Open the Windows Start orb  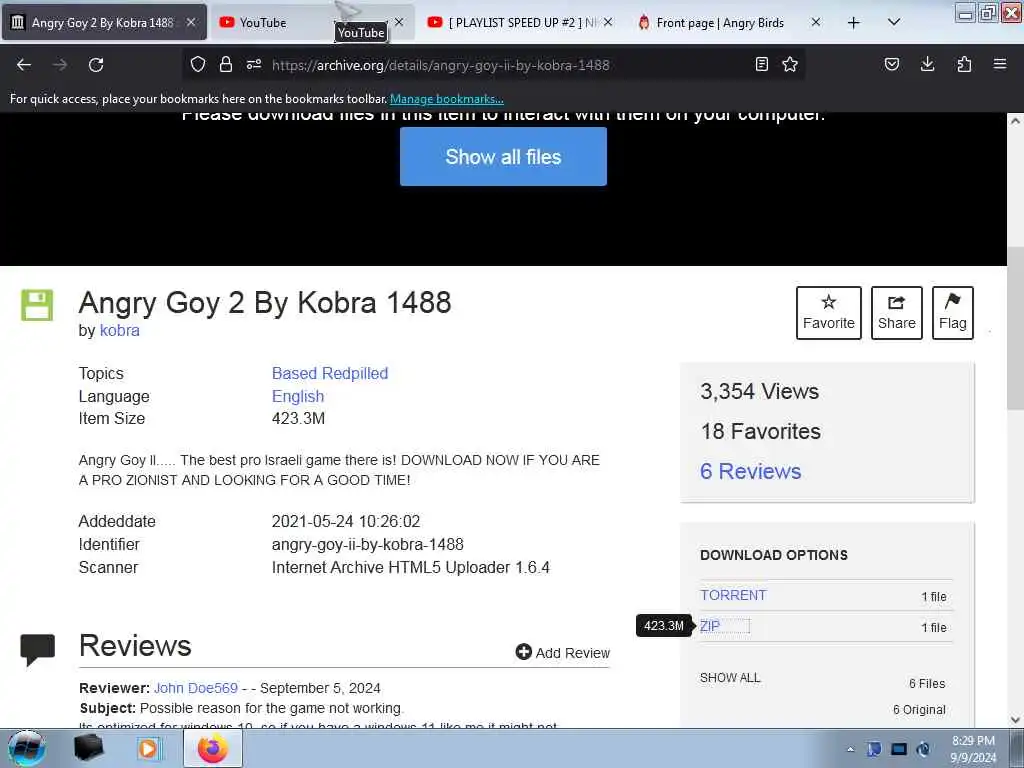(27, 748)
